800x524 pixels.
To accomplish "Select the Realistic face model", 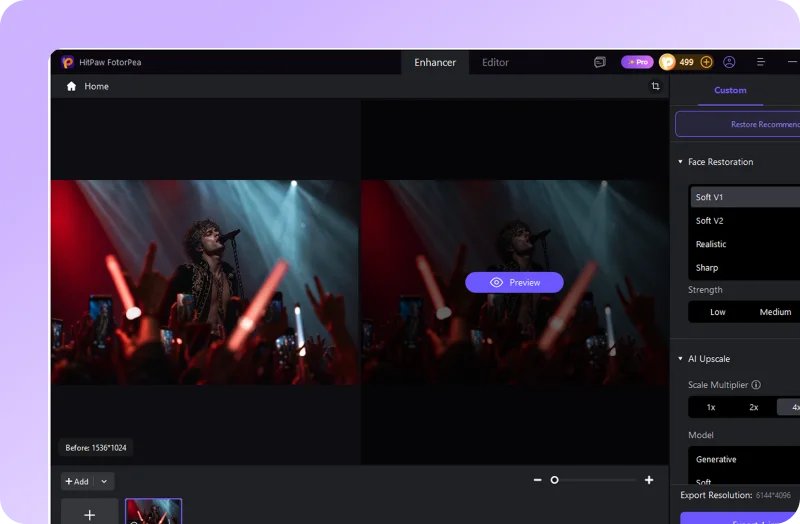I will (x=745, y=244).
